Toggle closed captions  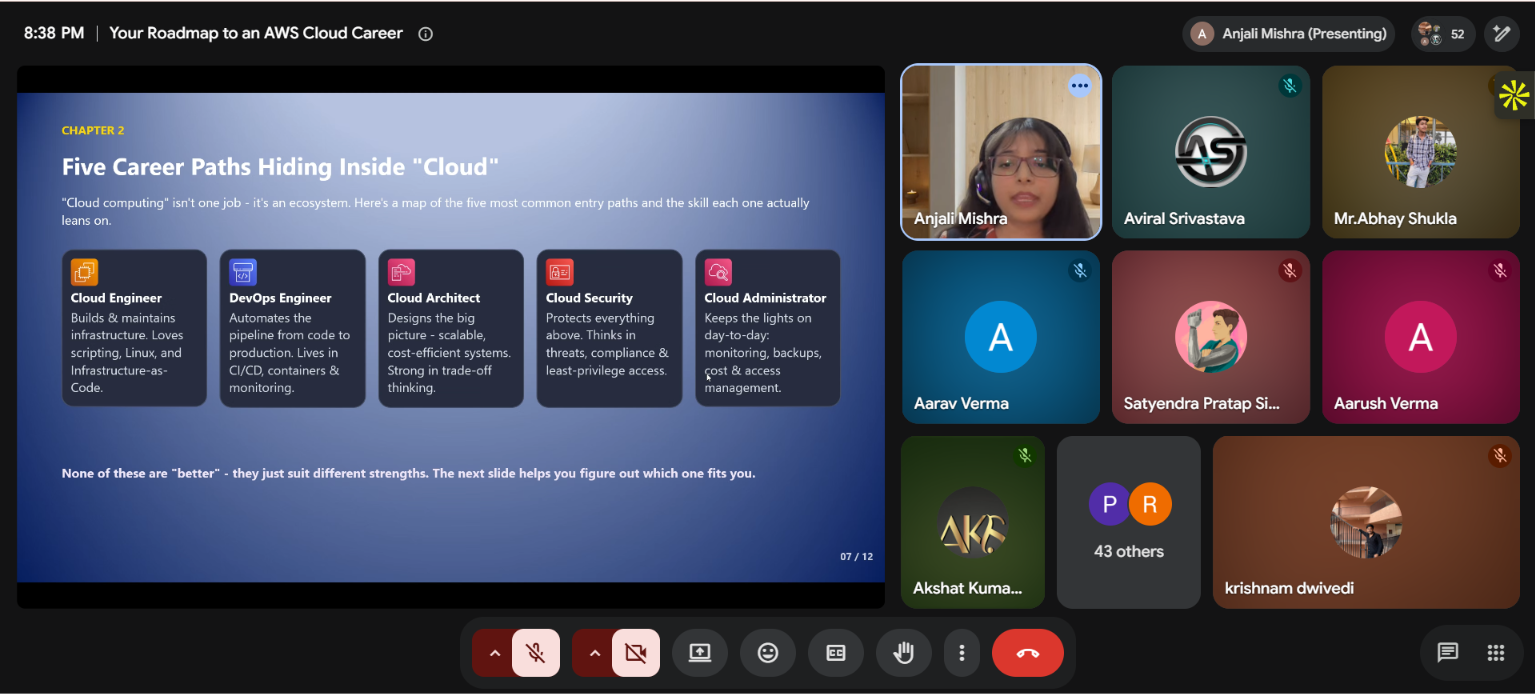[836, 653]
